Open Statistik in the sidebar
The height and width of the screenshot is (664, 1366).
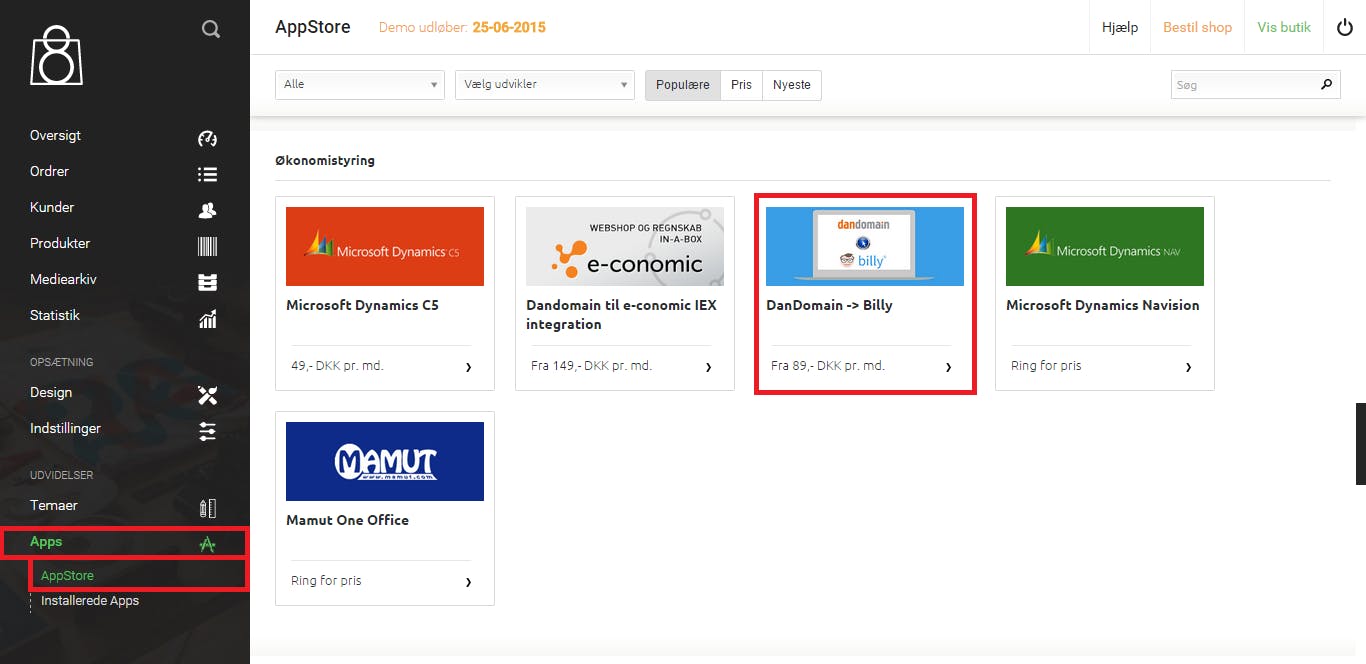pos(55,315)
